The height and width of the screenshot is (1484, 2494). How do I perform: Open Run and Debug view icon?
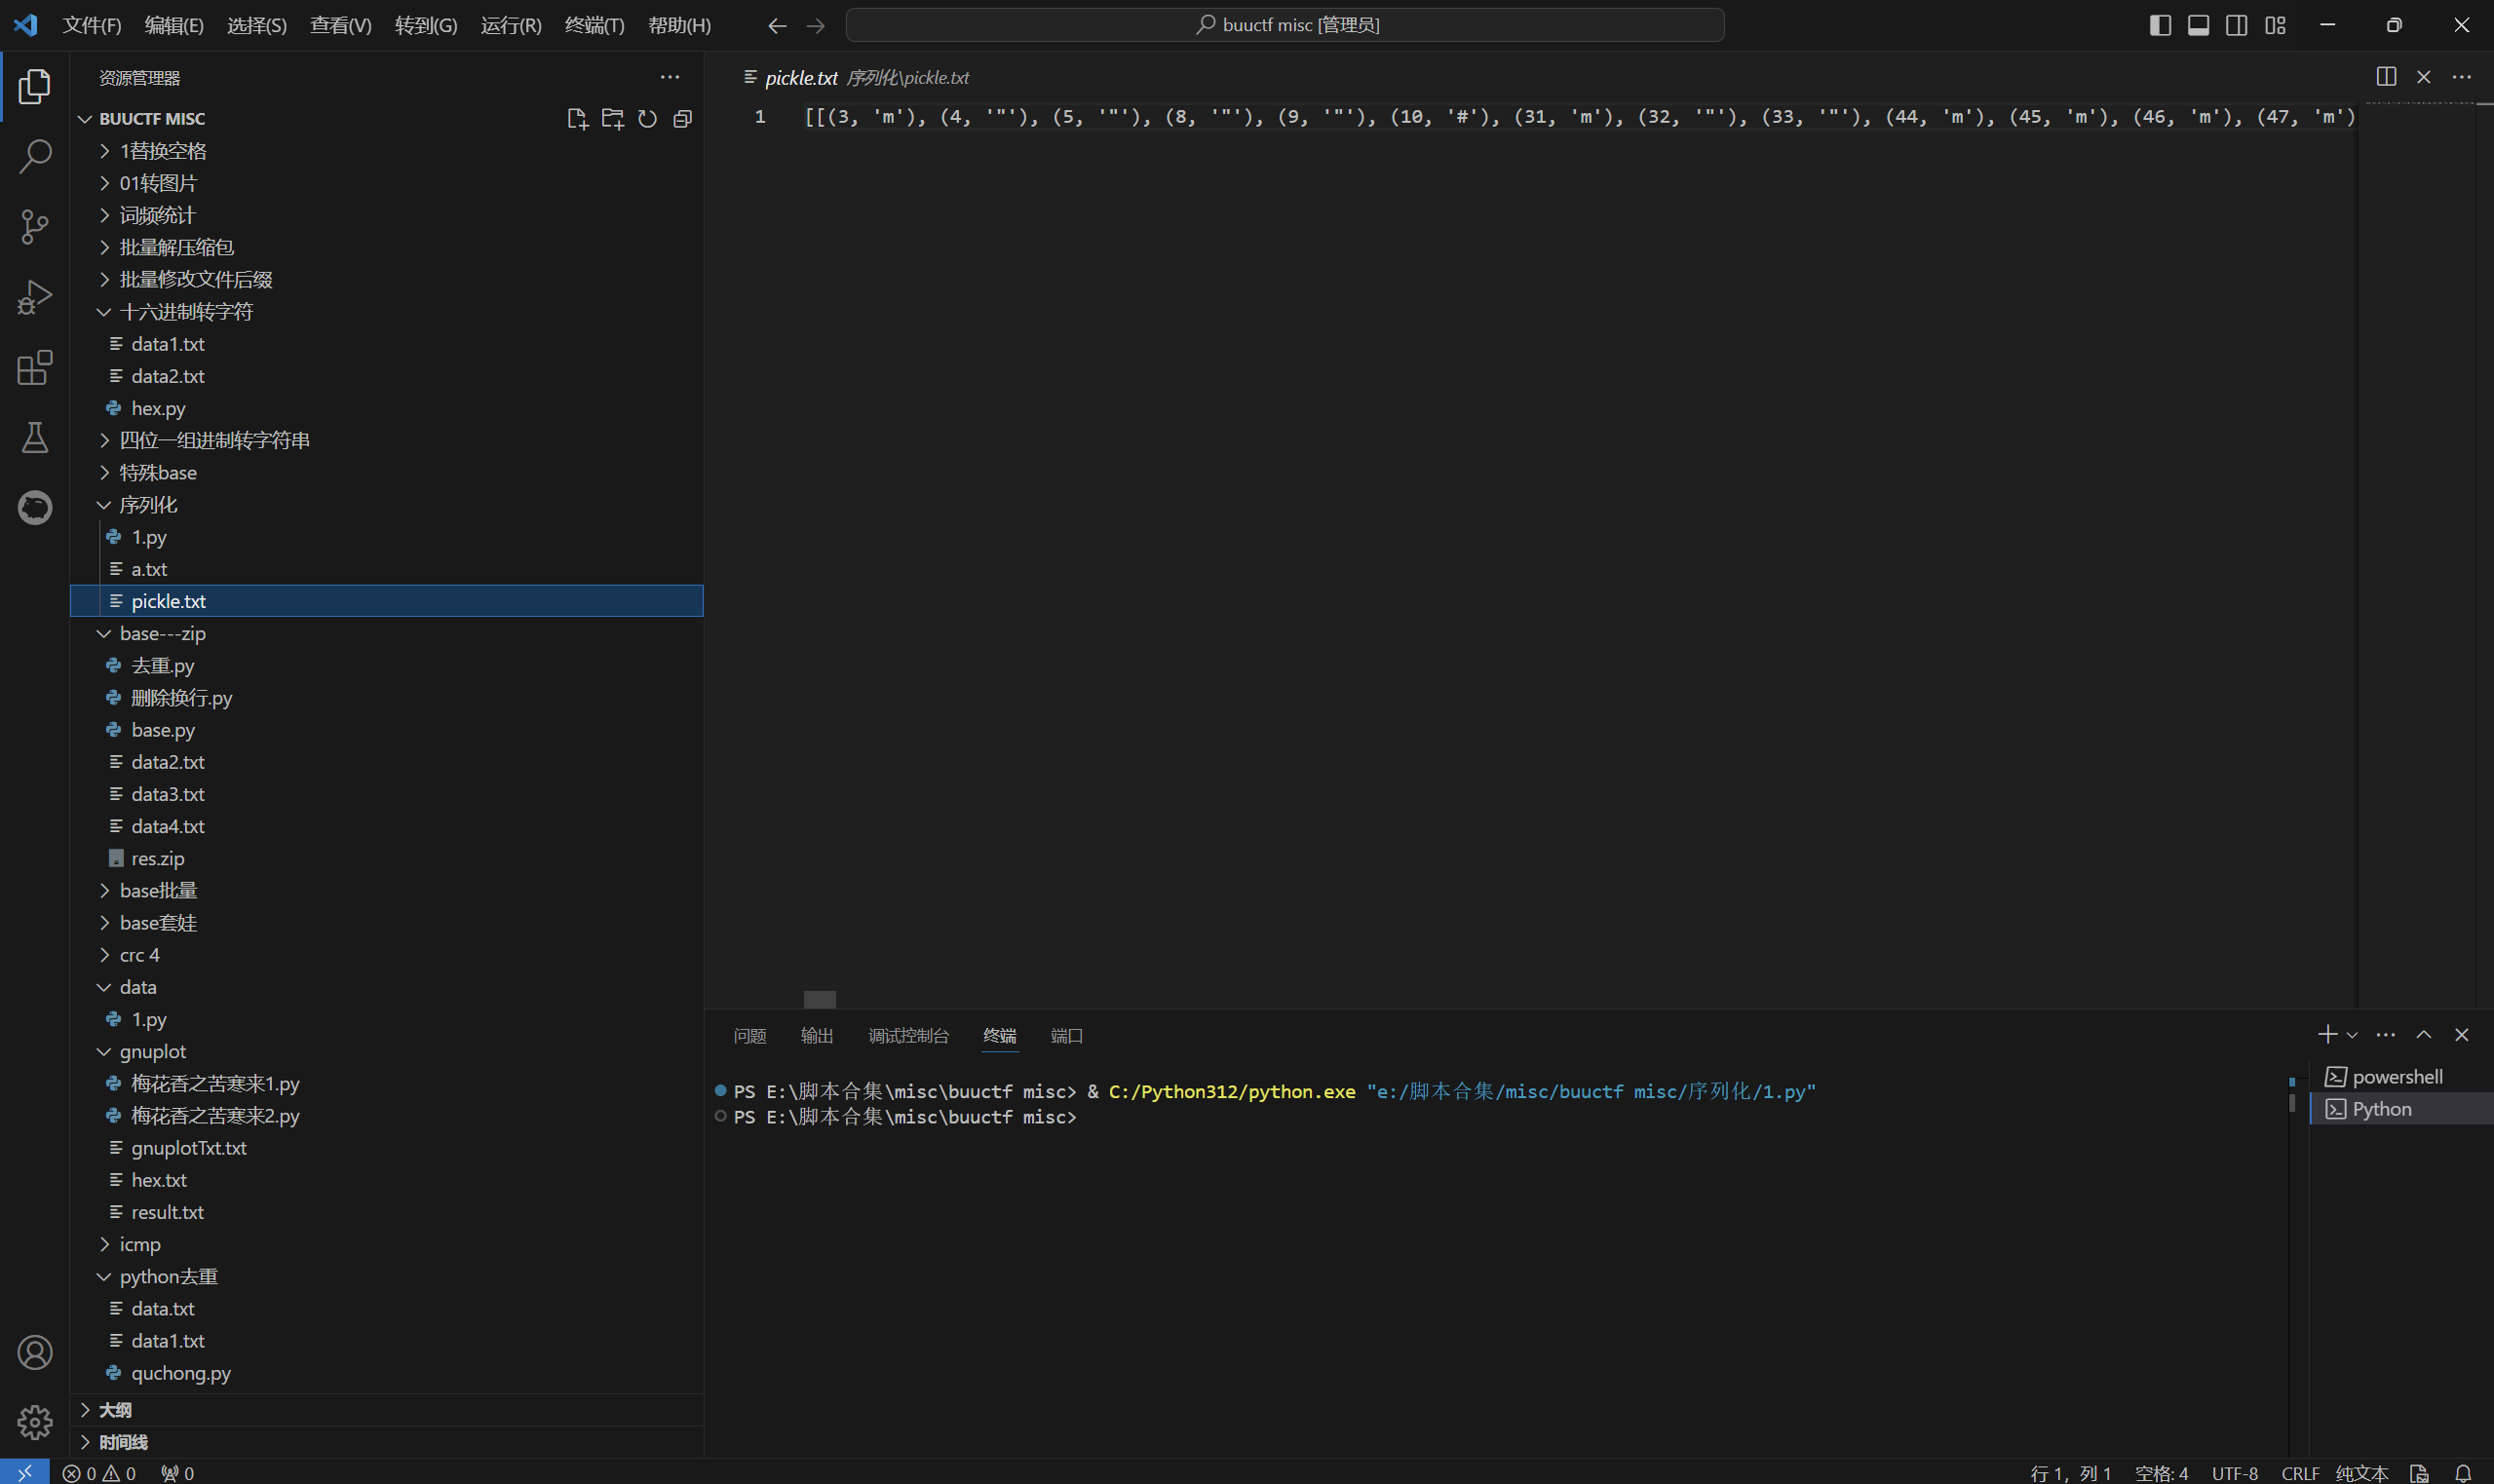[x=35, y=297]
